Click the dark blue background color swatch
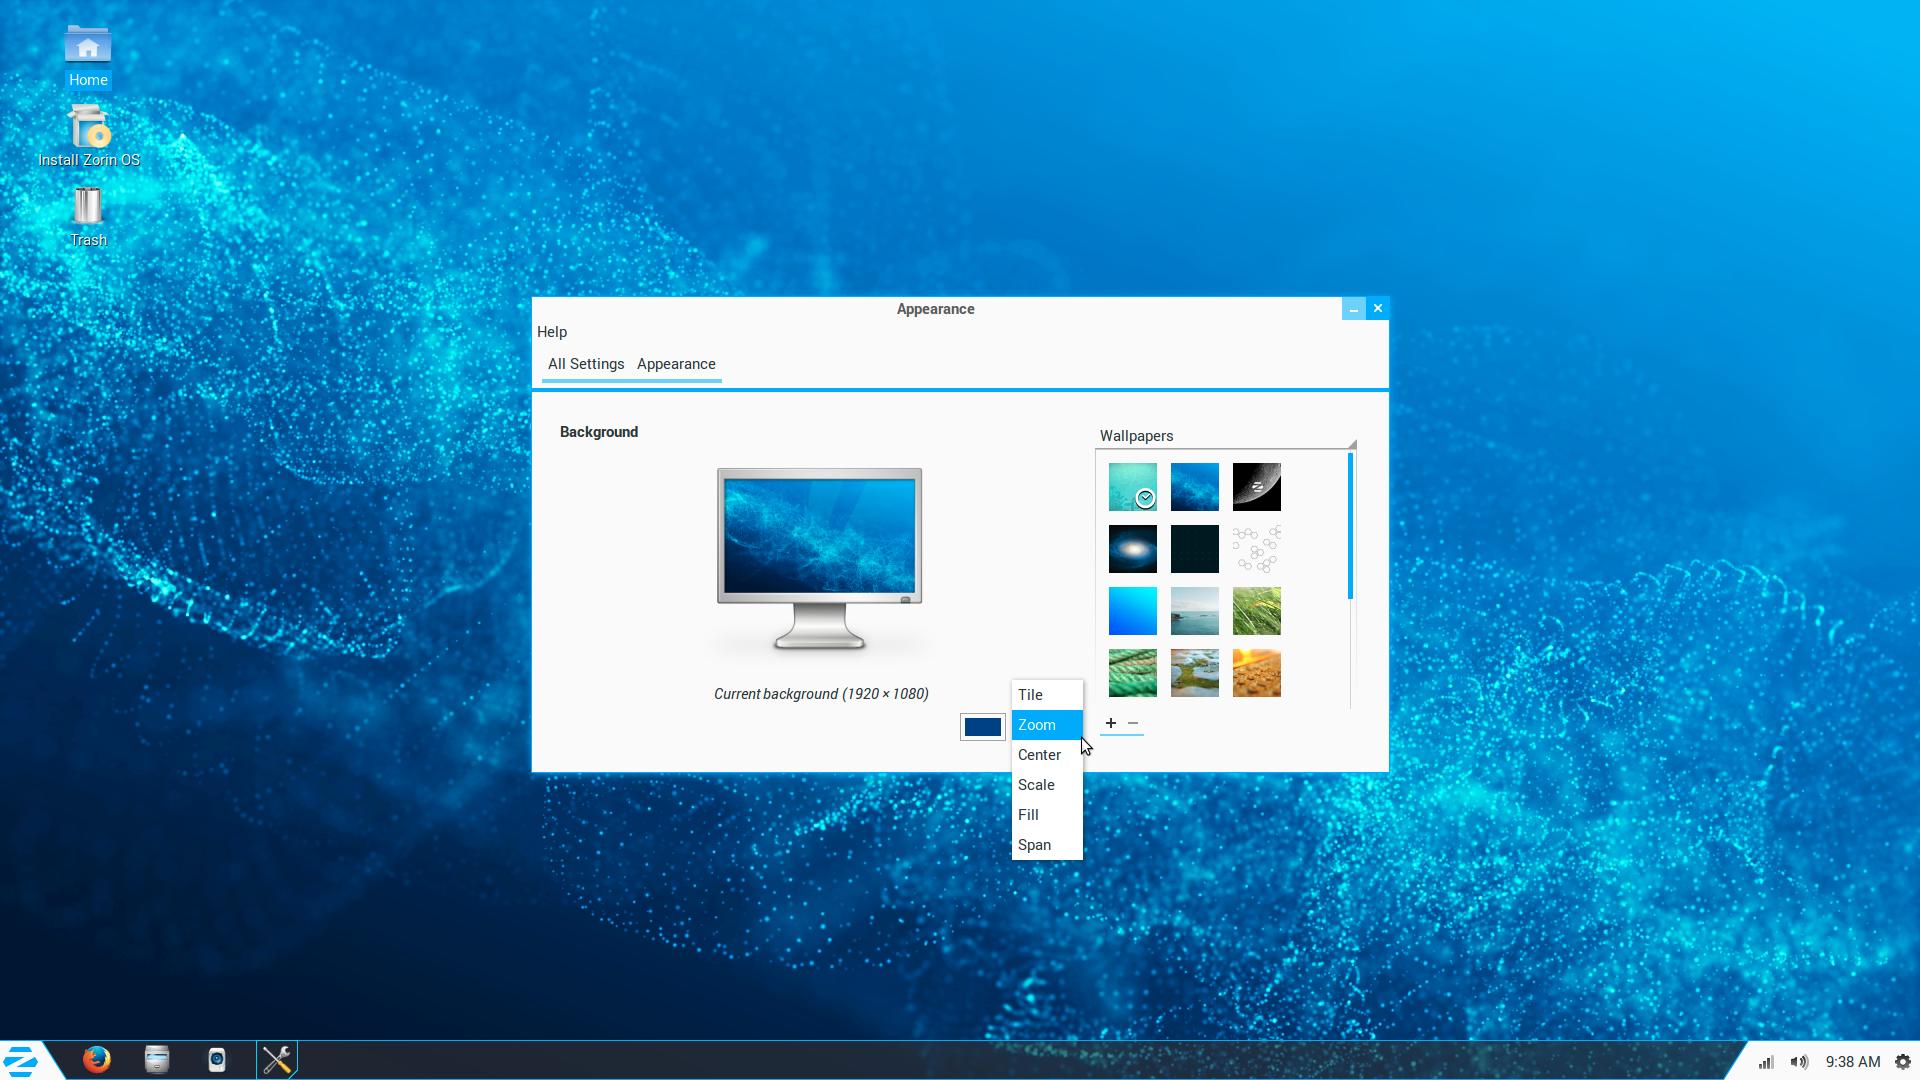The height and width of the screenshot is (1080, 1920). [x=982, y=727]
